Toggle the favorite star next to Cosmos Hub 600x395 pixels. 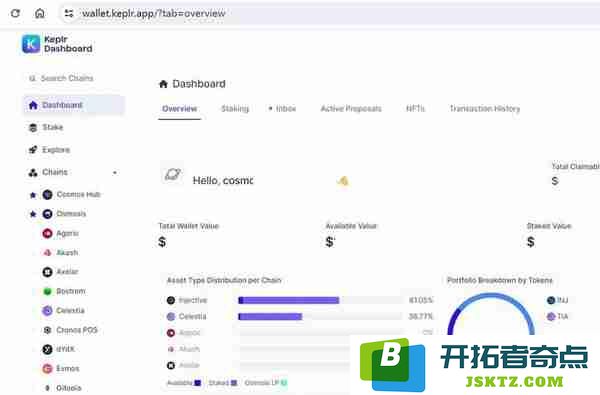click(33, 195)
